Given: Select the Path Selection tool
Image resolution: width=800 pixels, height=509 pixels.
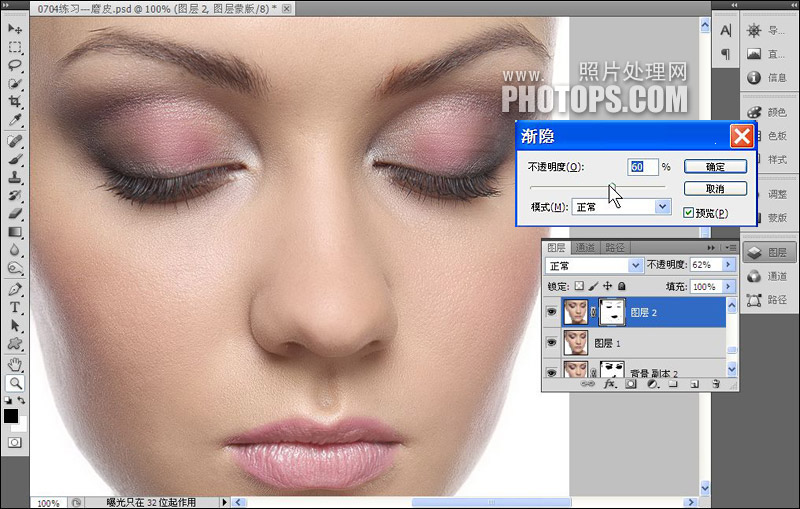Looking at the screenshot, I should click(15, 325).
